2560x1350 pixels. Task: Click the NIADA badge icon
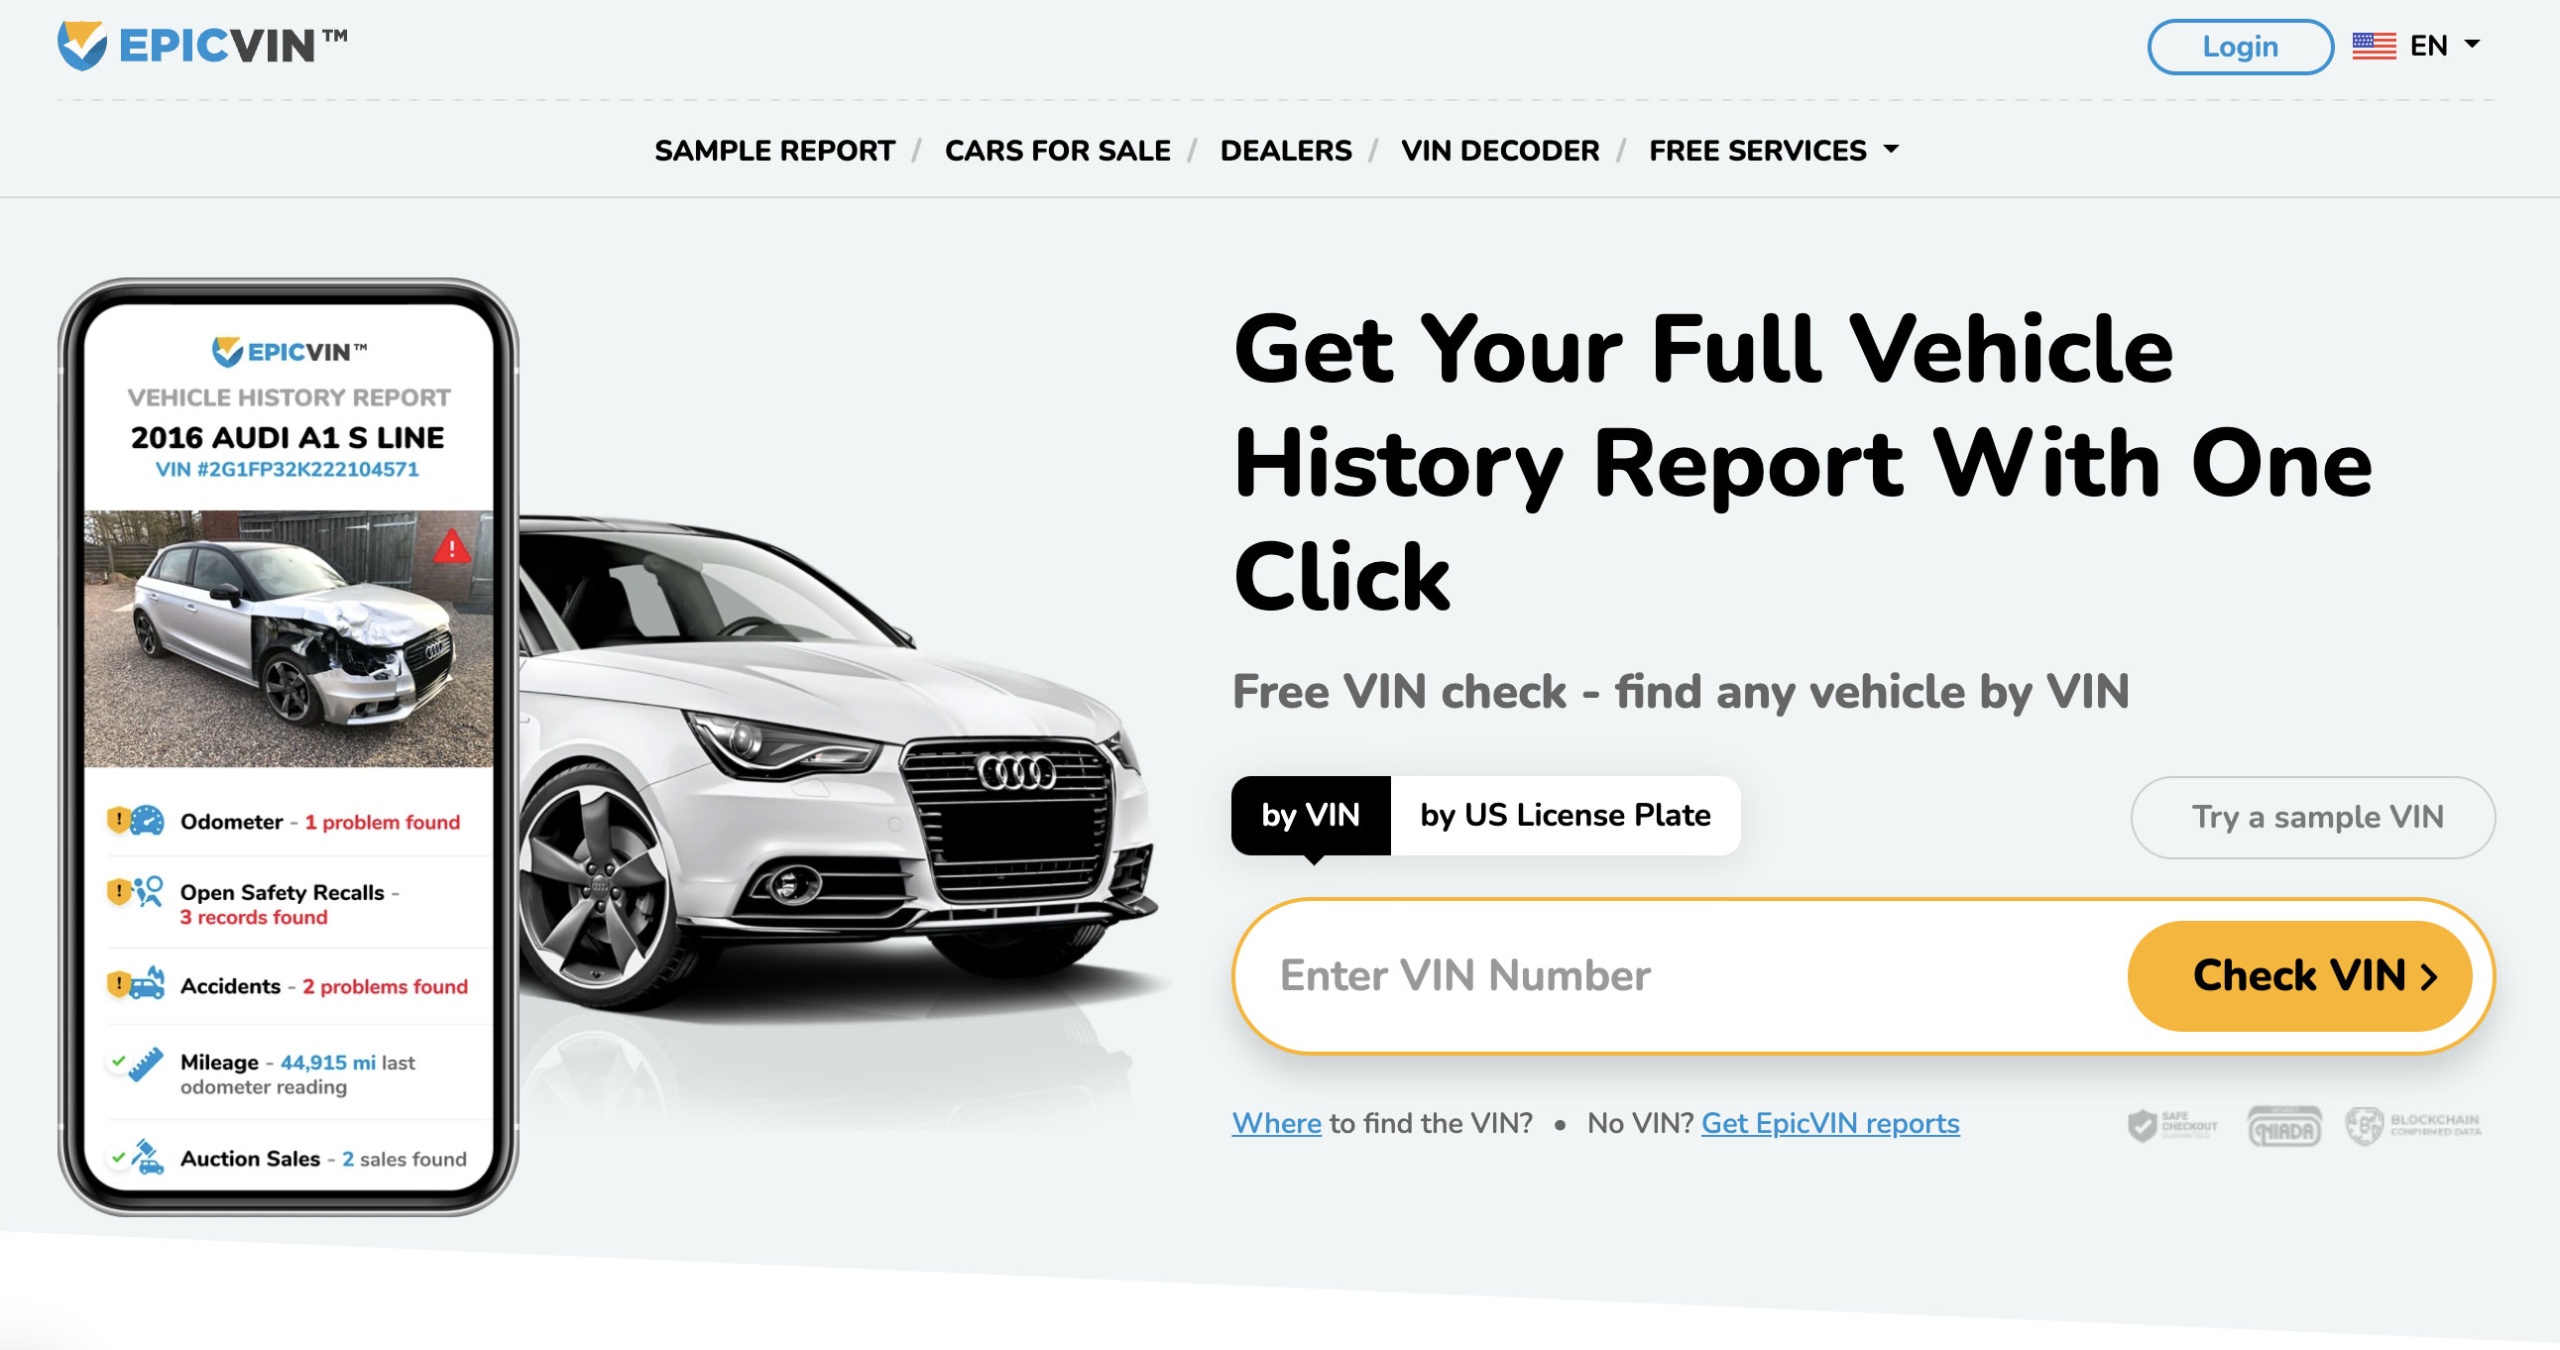[x=2284, y=1127]
